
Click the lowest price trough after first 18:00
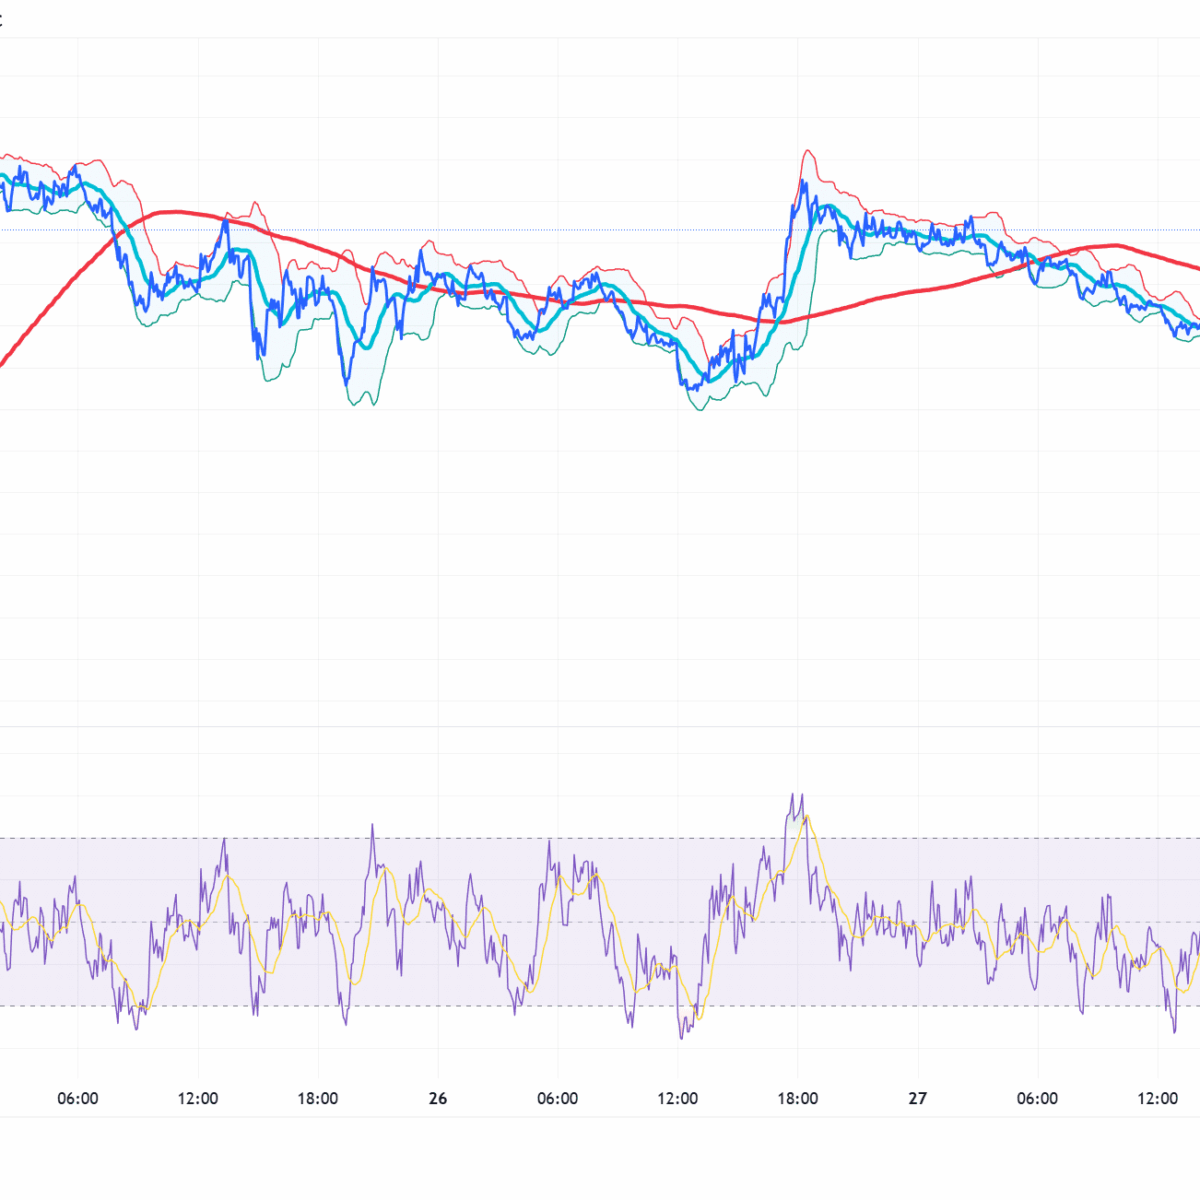coord(346,381)
